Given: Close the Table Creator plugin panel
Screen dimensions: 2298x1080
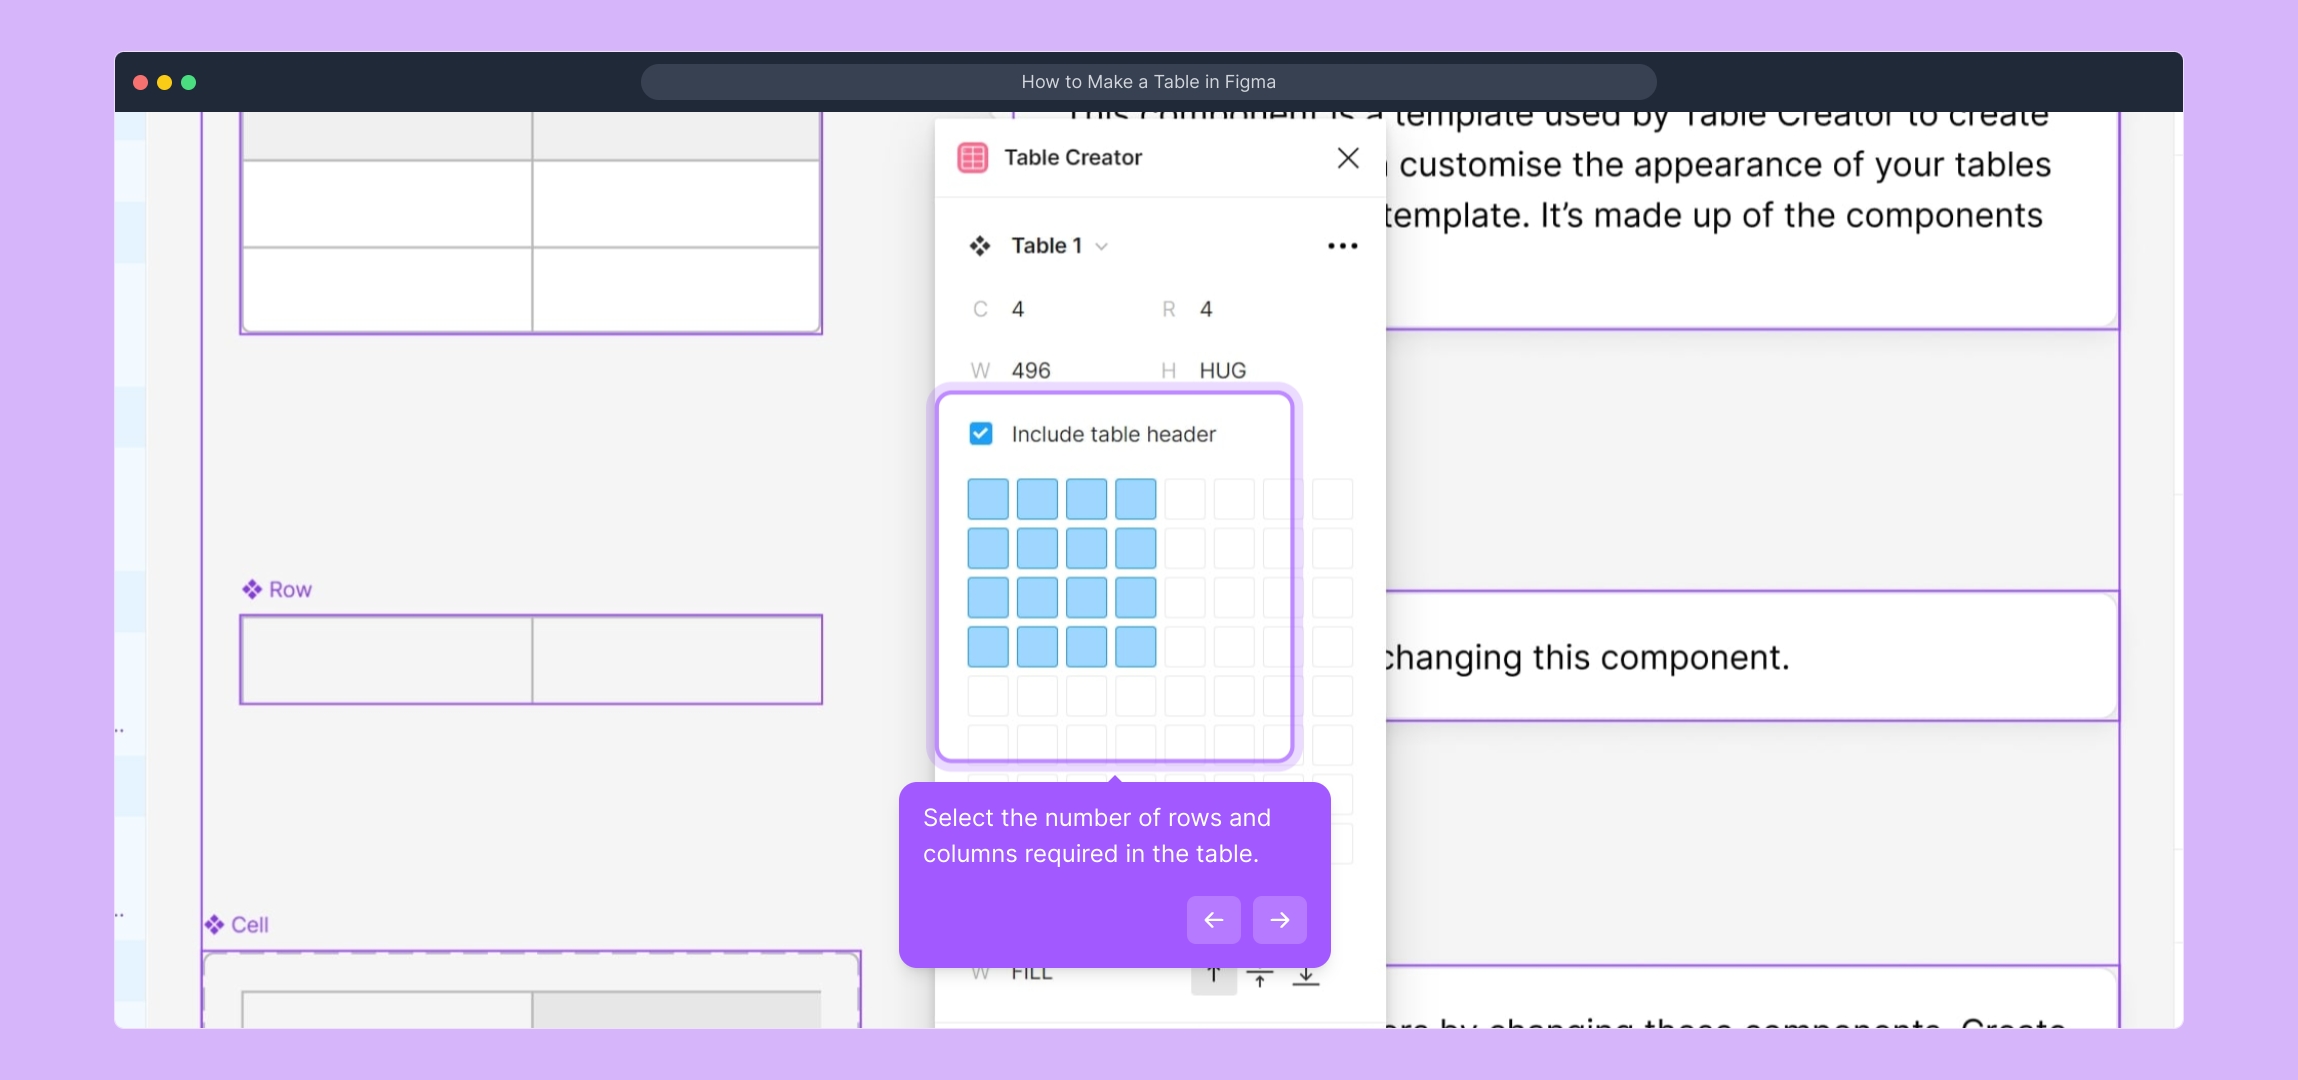Looking at the screenshot, I should [x=1347, y=158].
